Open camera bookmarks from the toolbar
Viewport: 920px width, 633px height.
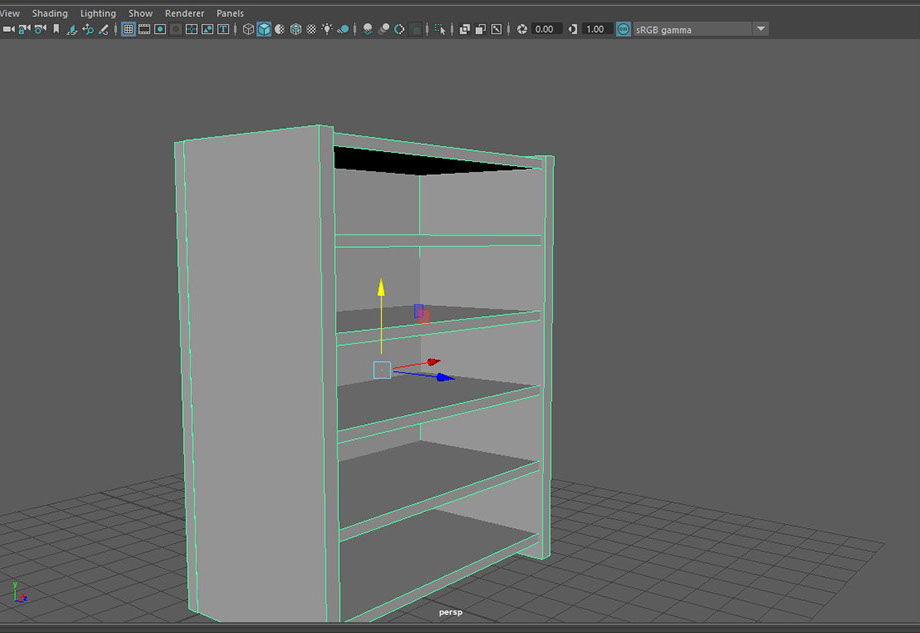point(56,29)
